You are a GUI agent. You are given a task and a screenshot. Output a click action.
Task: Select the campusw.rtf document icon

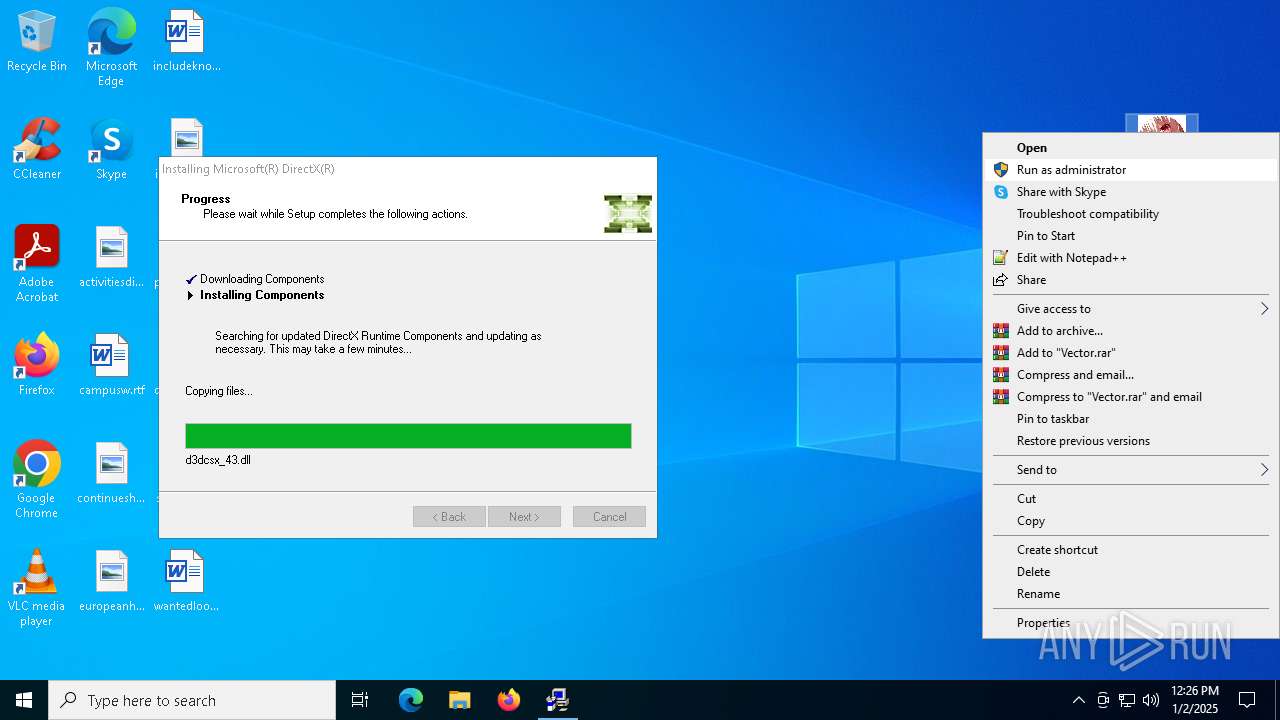coord(111,366)
